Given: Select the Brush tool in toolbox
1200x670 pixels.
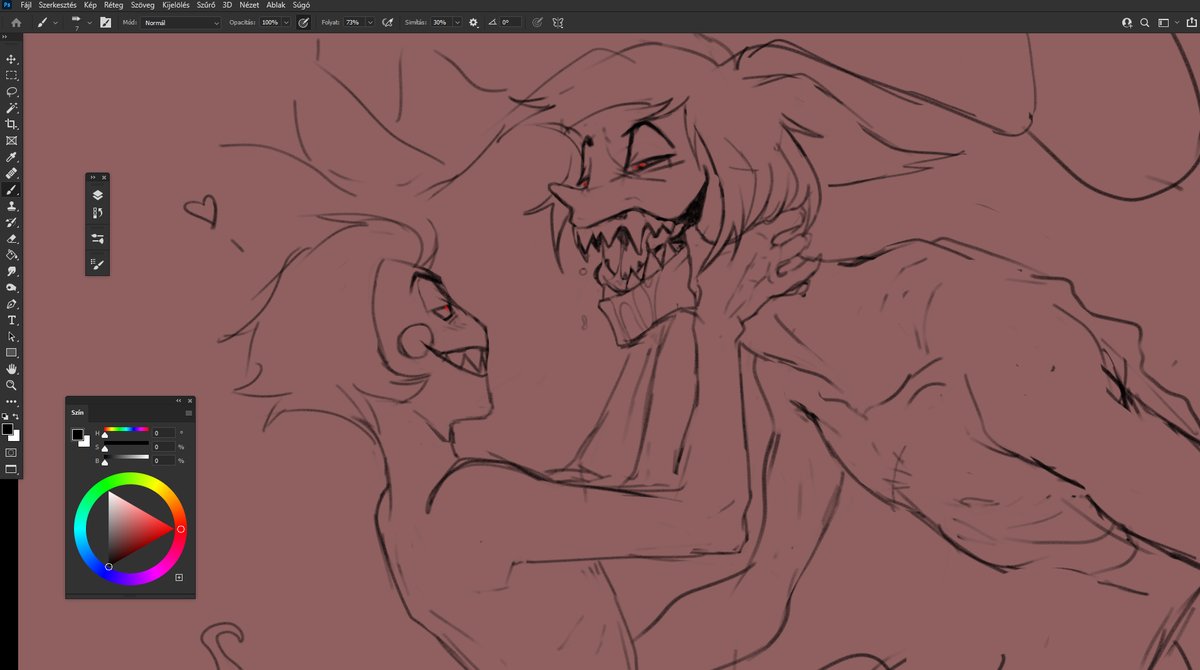Looking at the screenshot, I should click(12, 189).
